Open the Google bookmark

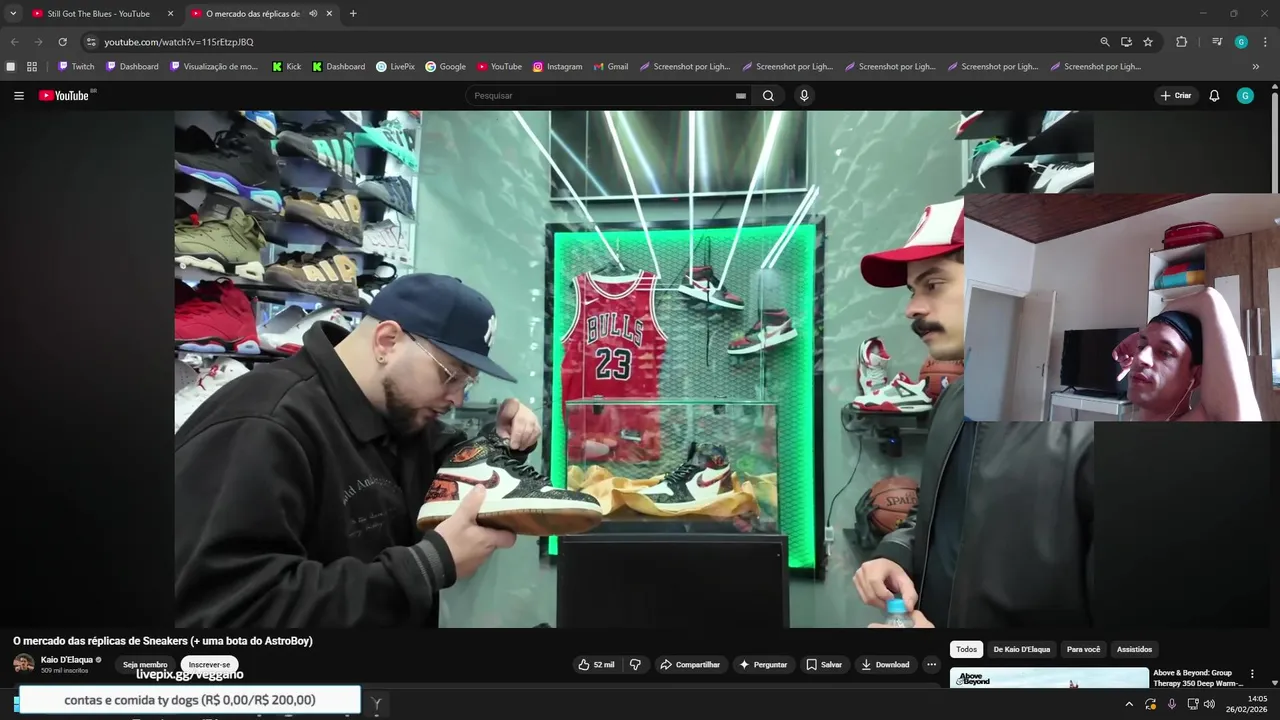tap(446, 67)
